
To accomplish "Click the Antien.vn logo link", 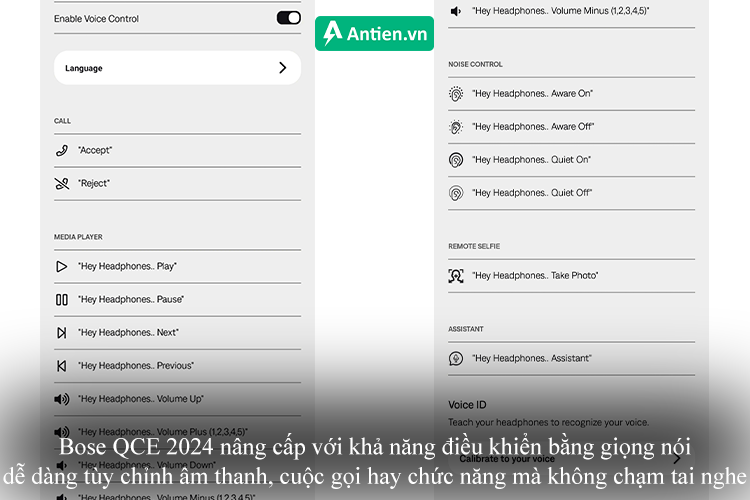I will (x=374, y=33).
